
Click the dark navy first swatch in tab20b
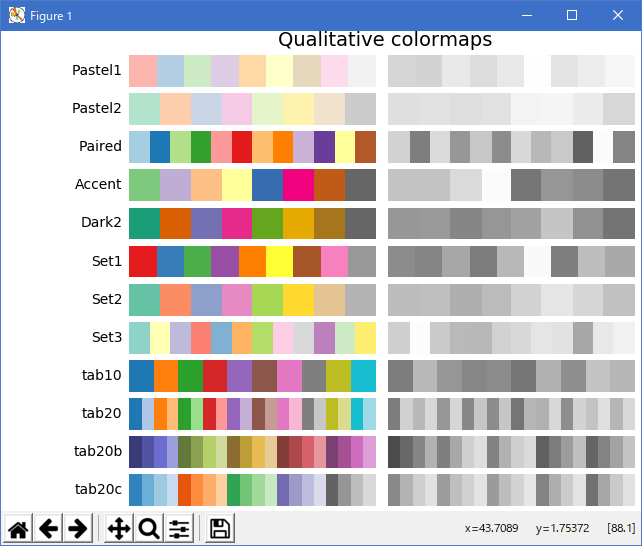(x=136, y=452)
